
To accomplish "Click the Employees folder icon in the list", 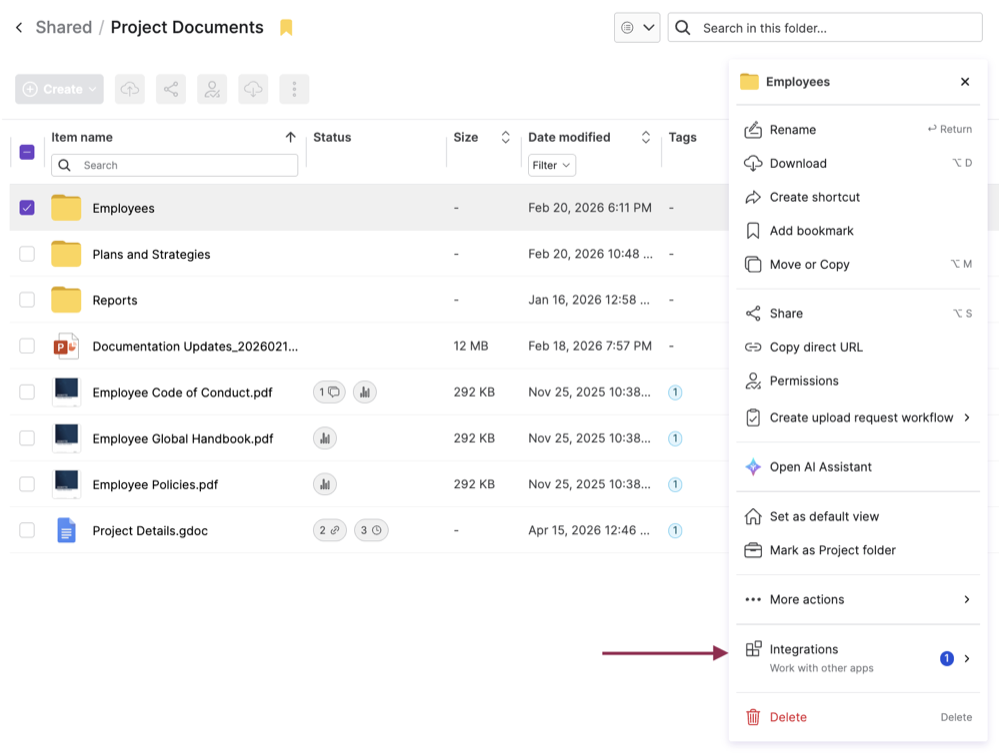I will [x=66, y=208].
